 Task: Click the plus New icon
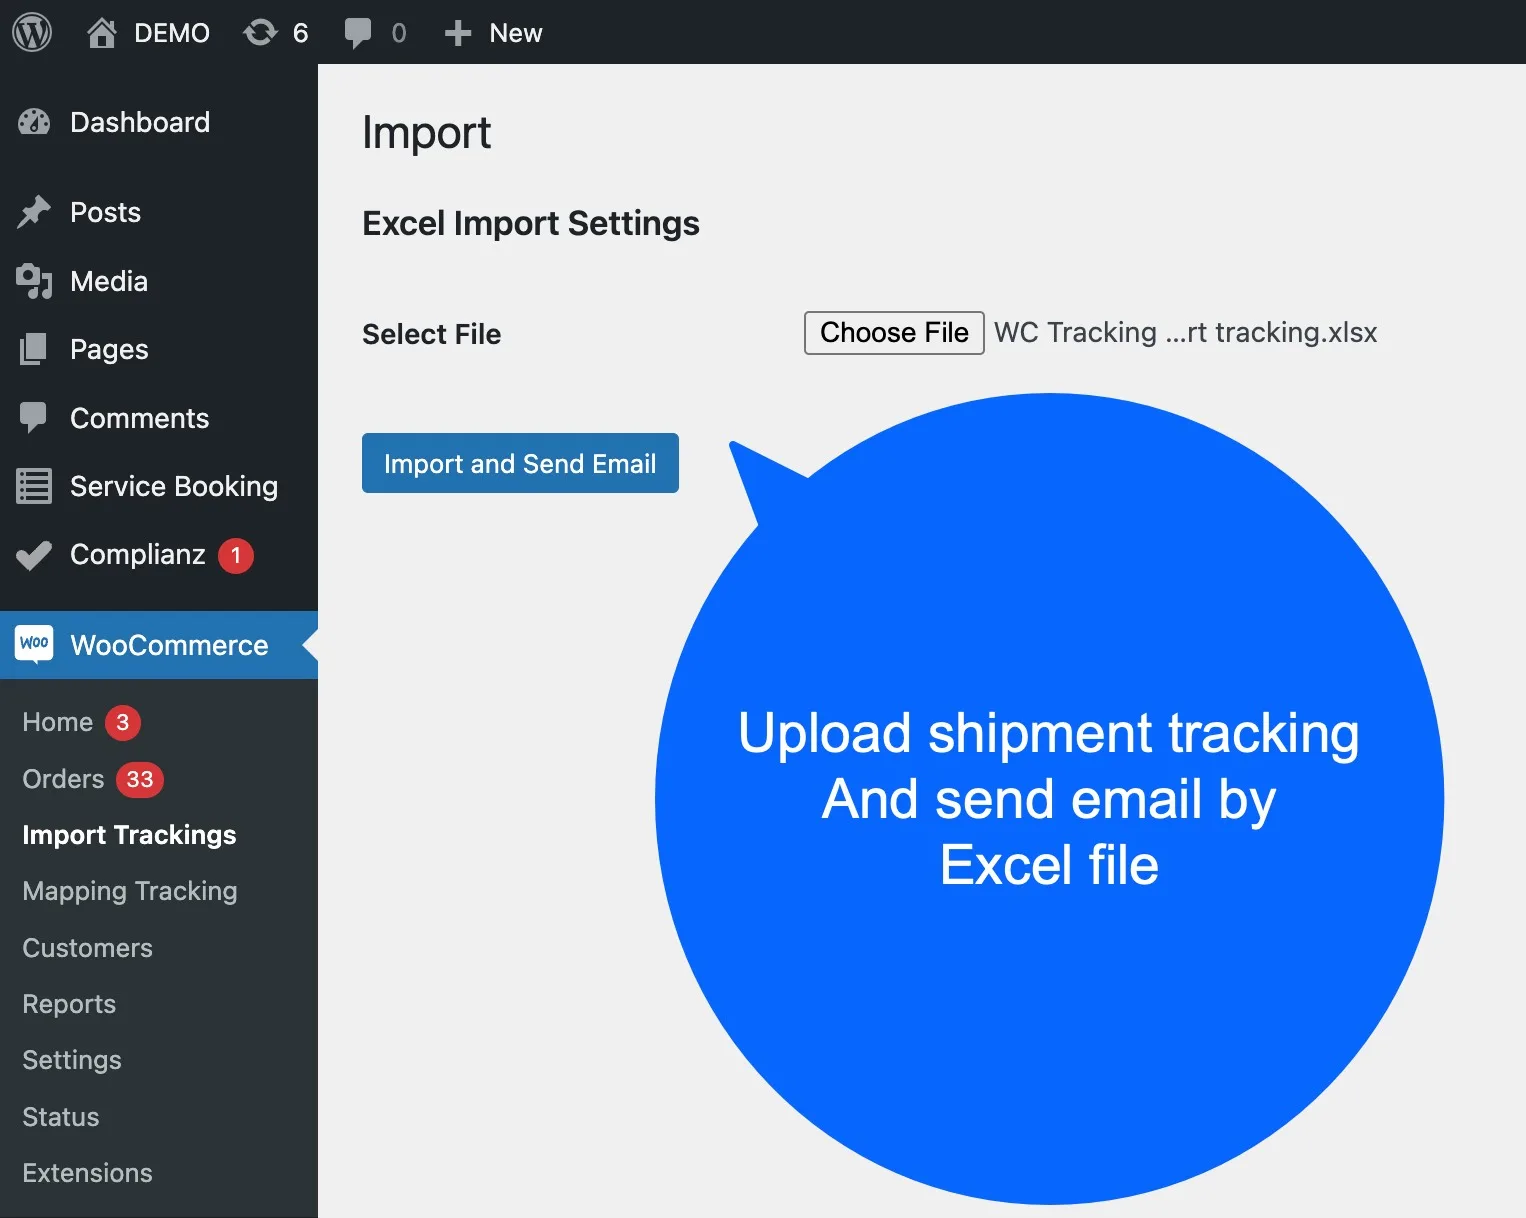[x=458, y=33]
